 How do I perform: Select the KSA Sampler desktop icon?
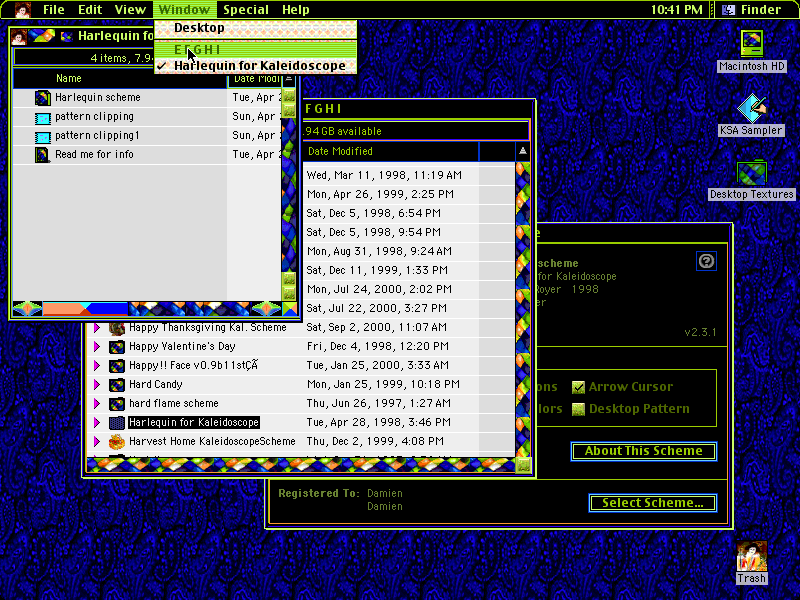[752, 108]
